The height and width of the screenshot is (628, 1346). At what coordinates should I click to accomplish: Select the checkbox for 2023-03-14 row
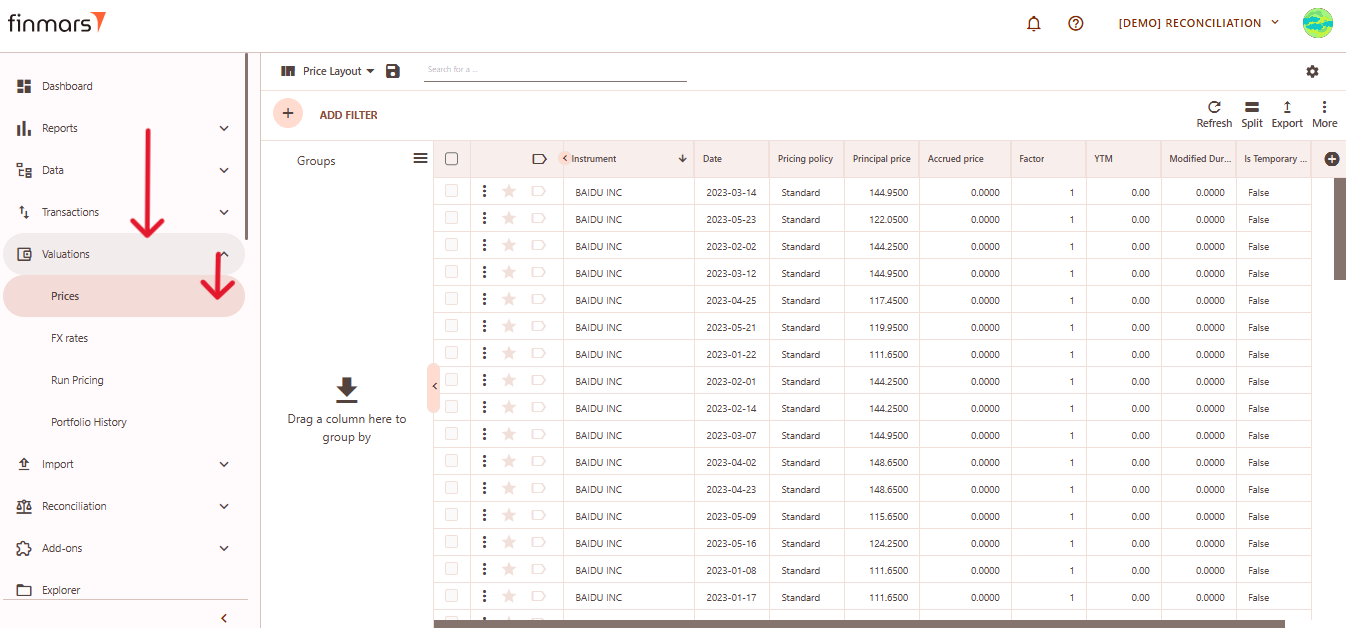tap(451, 191)
